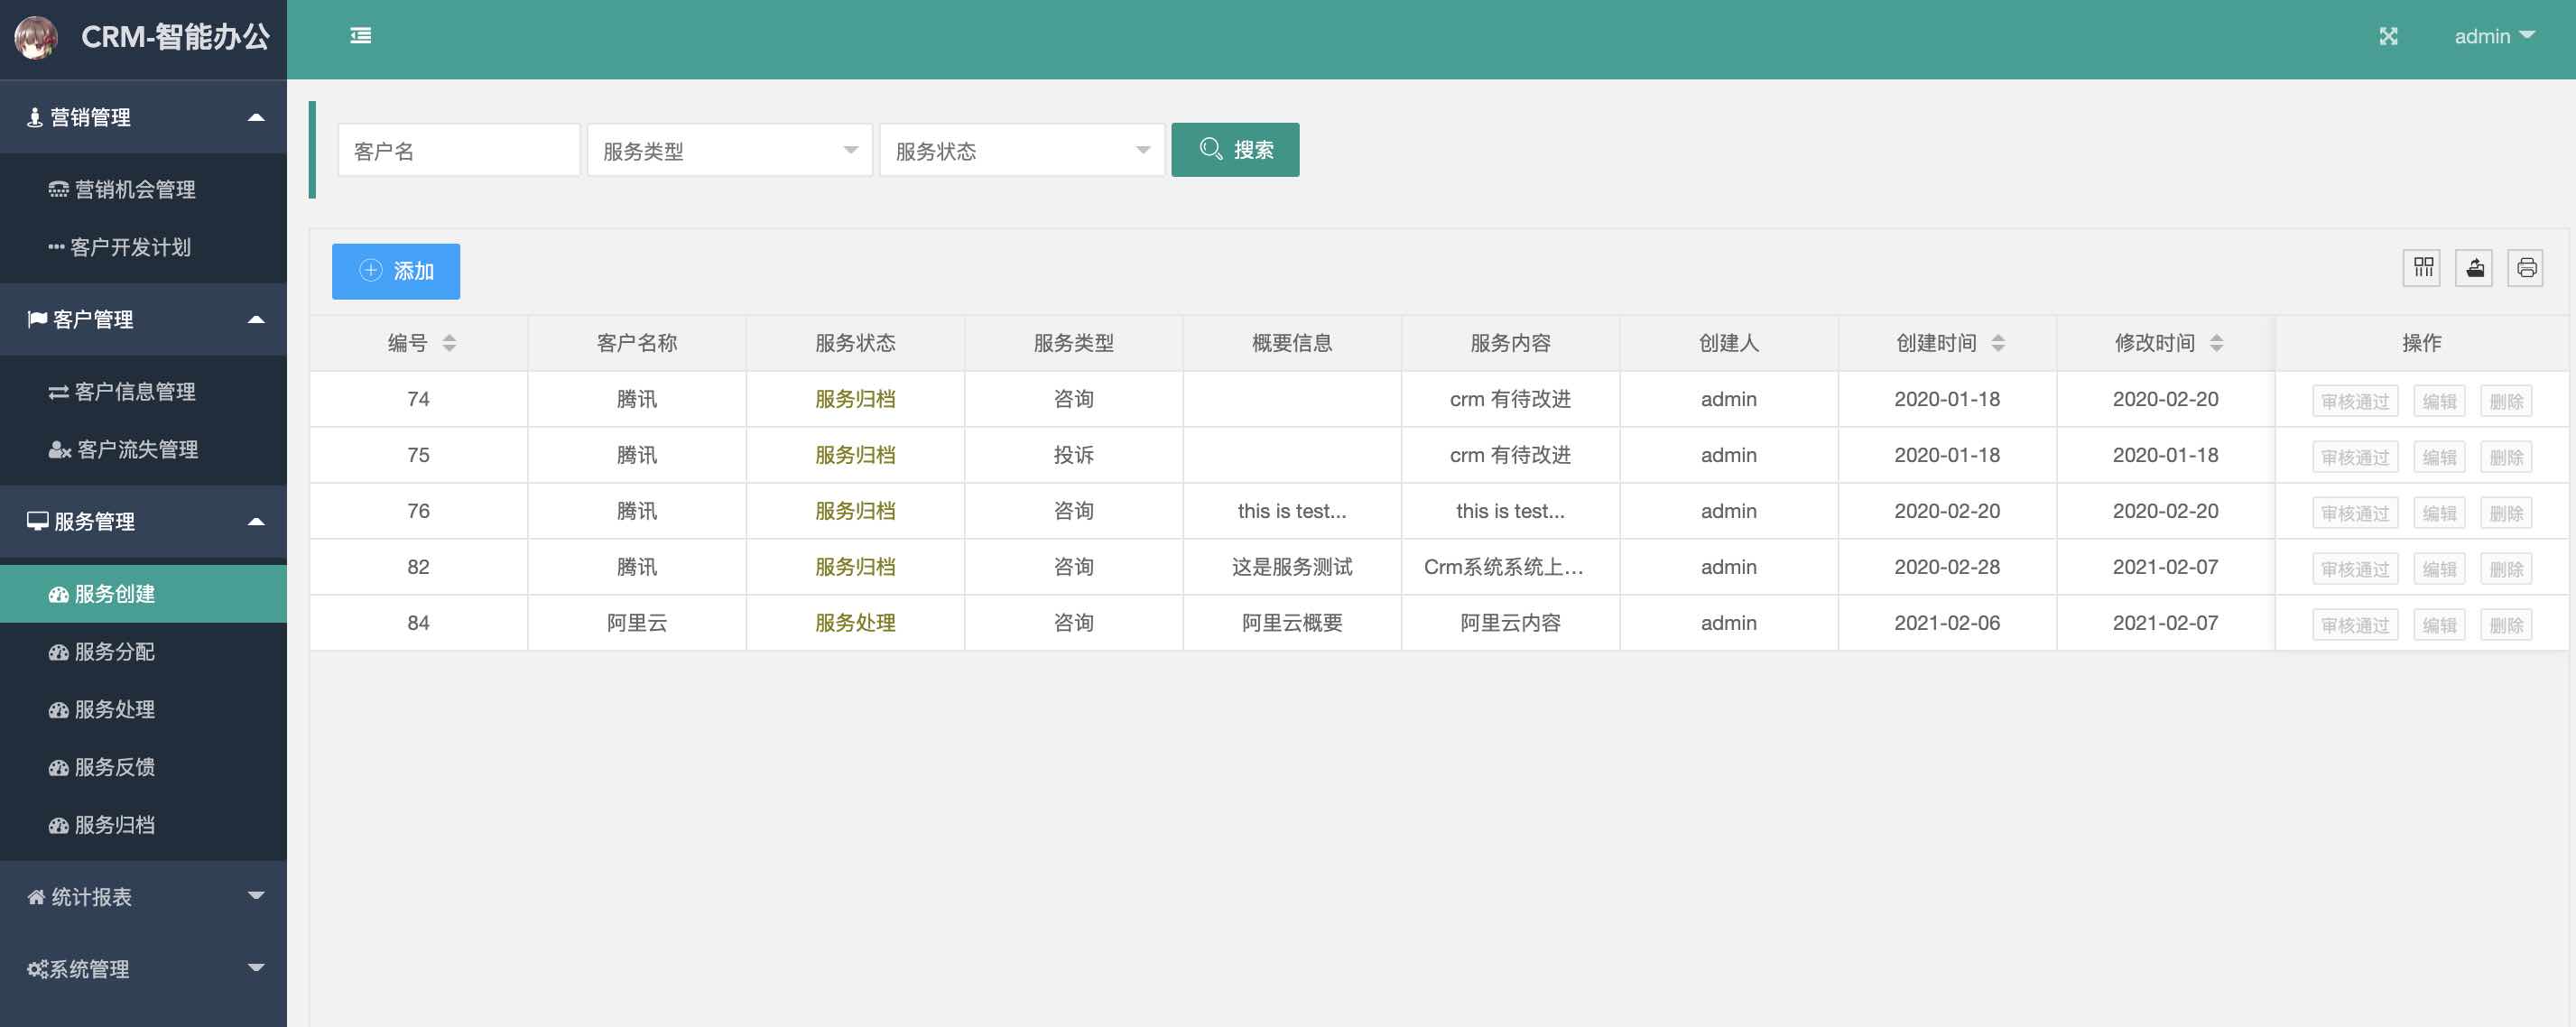Click the blue 添加 button
Viewport: 2576px width, 1027px height.
point(396,270)
